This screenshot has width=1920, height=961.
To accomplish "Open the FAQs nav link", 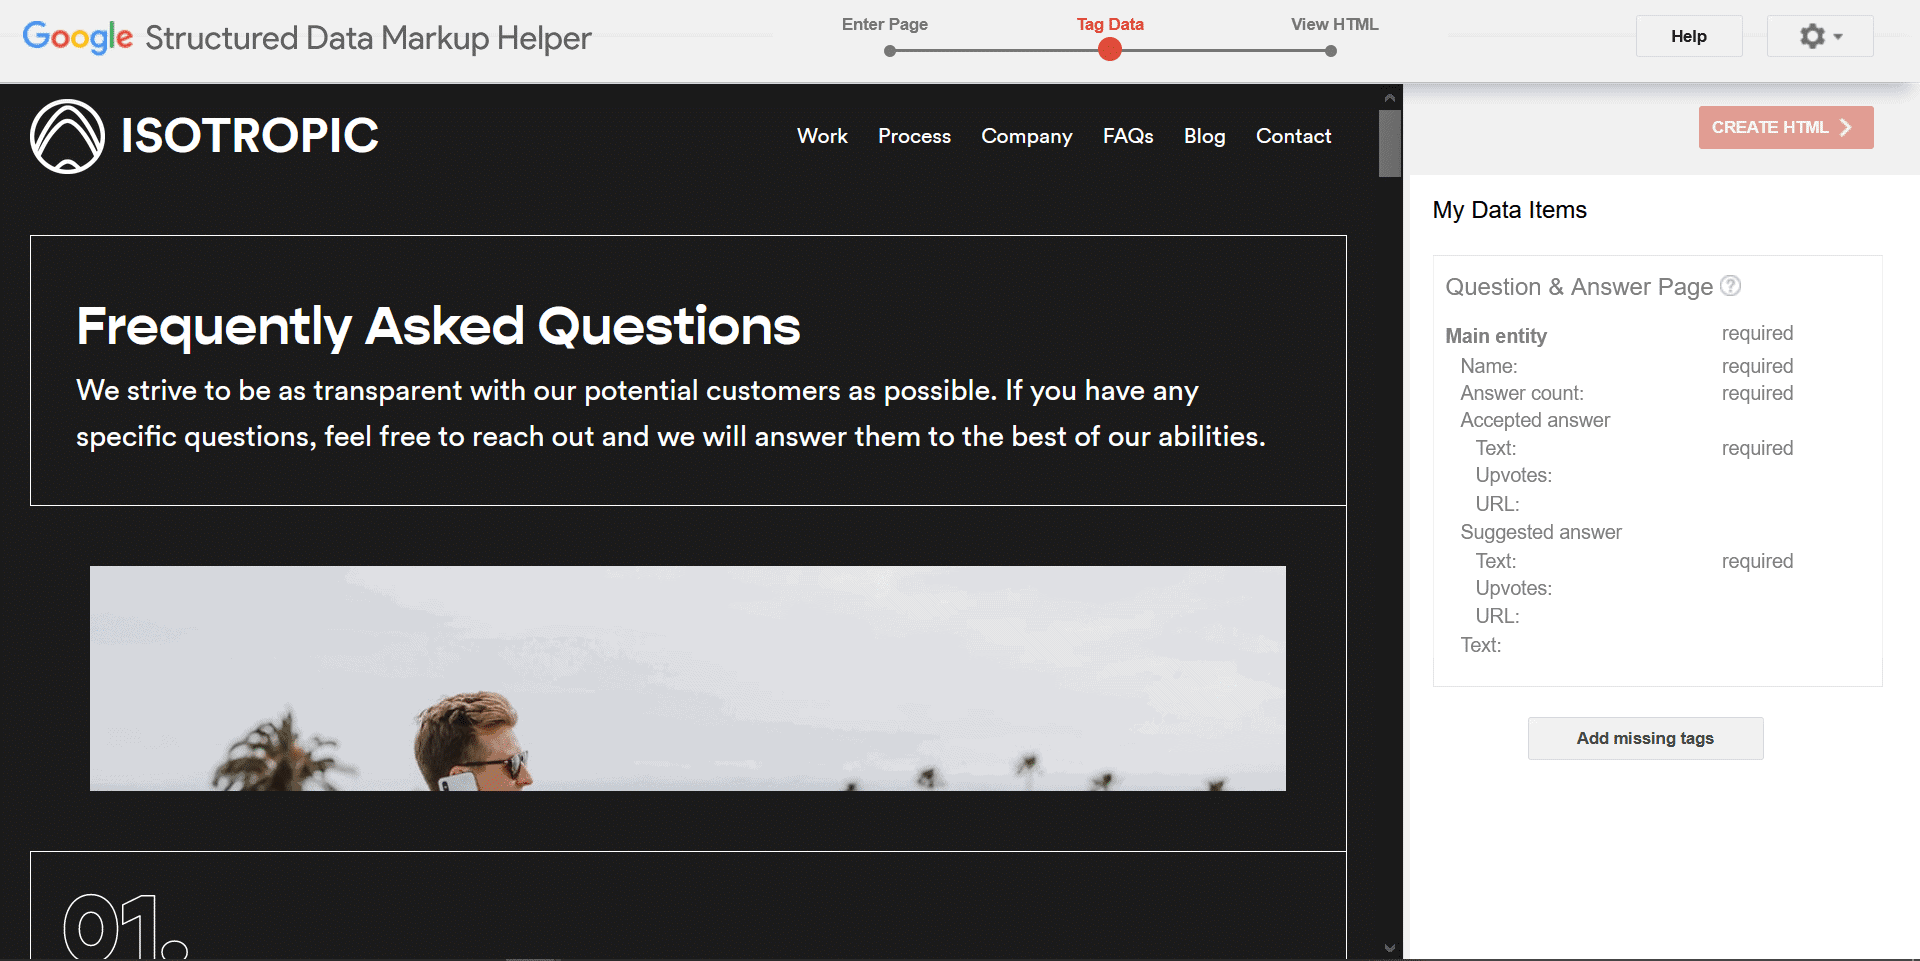I will (x=1128, y=136).
